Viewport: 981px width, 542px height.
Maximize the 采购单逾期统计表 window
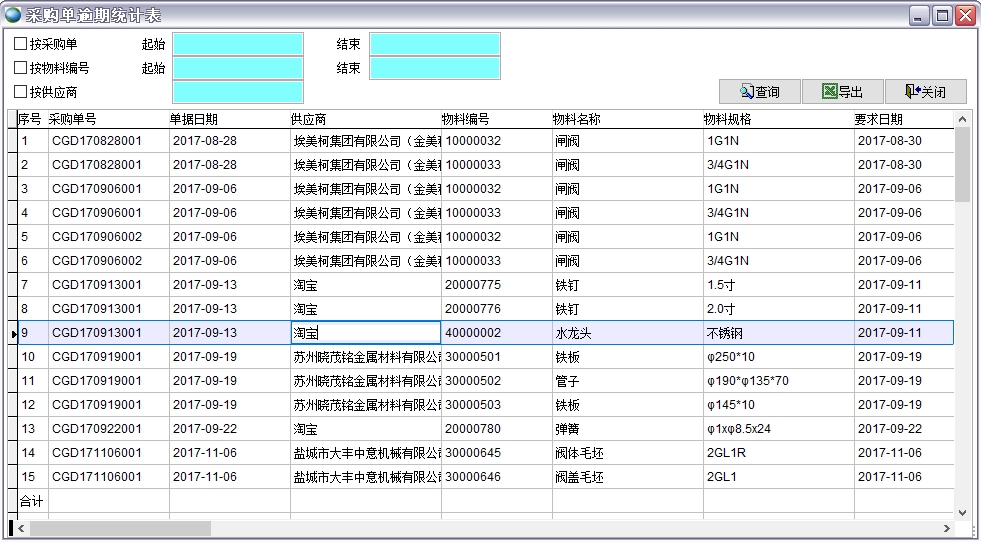click(x=942, y=16)
